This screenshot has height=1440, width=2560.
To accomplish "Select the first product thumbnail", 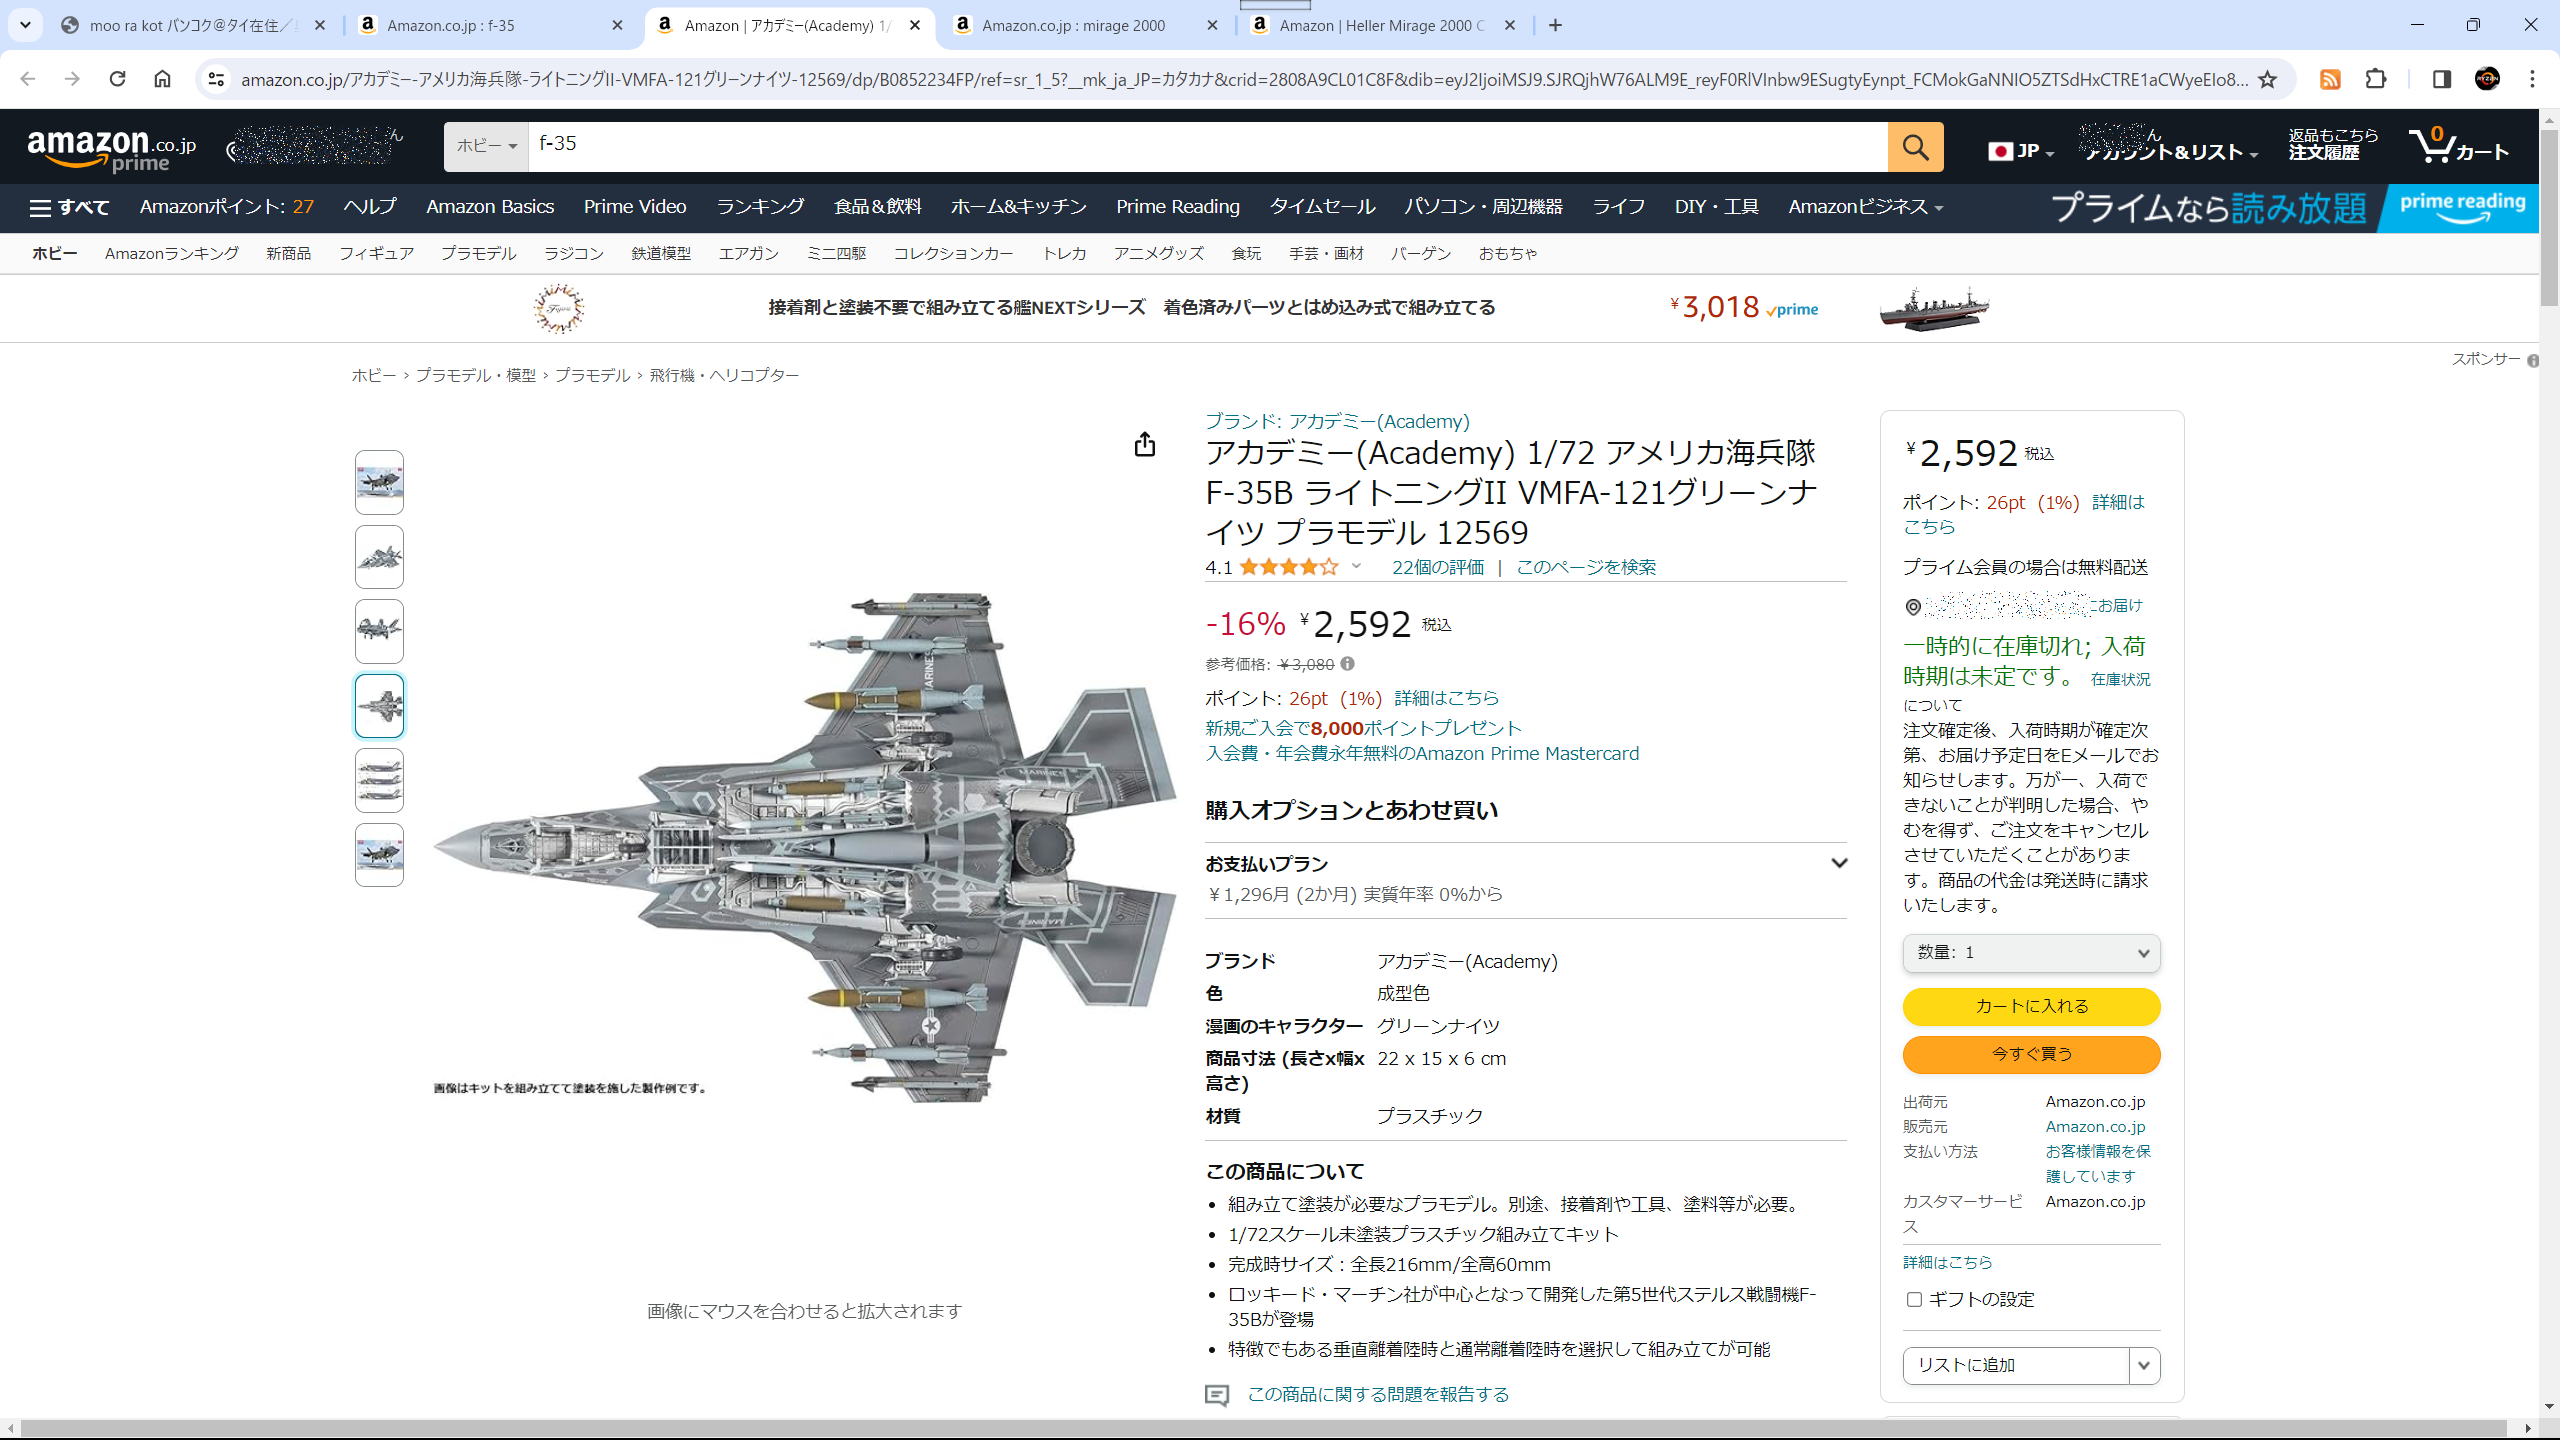I will coord(379,483).
